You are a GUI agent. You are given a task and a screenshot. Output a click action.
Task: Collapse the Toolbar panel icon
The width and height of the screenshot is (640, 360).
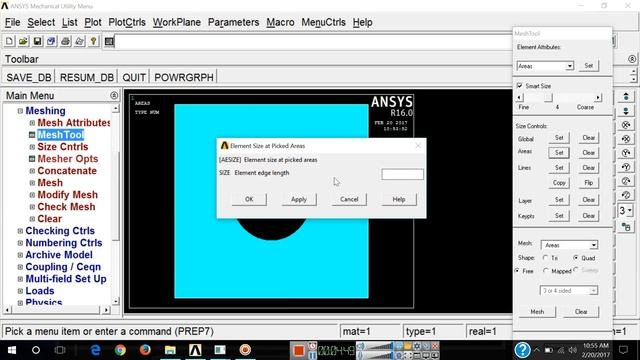coord(632,59)
